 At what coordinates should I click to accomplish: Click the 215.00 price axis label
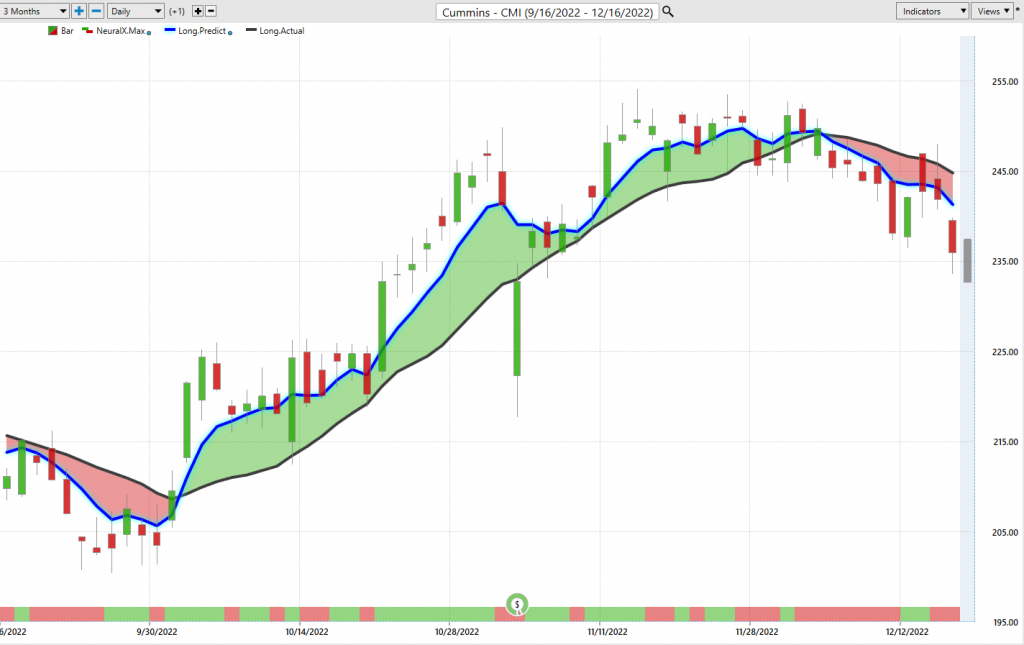1004,442
